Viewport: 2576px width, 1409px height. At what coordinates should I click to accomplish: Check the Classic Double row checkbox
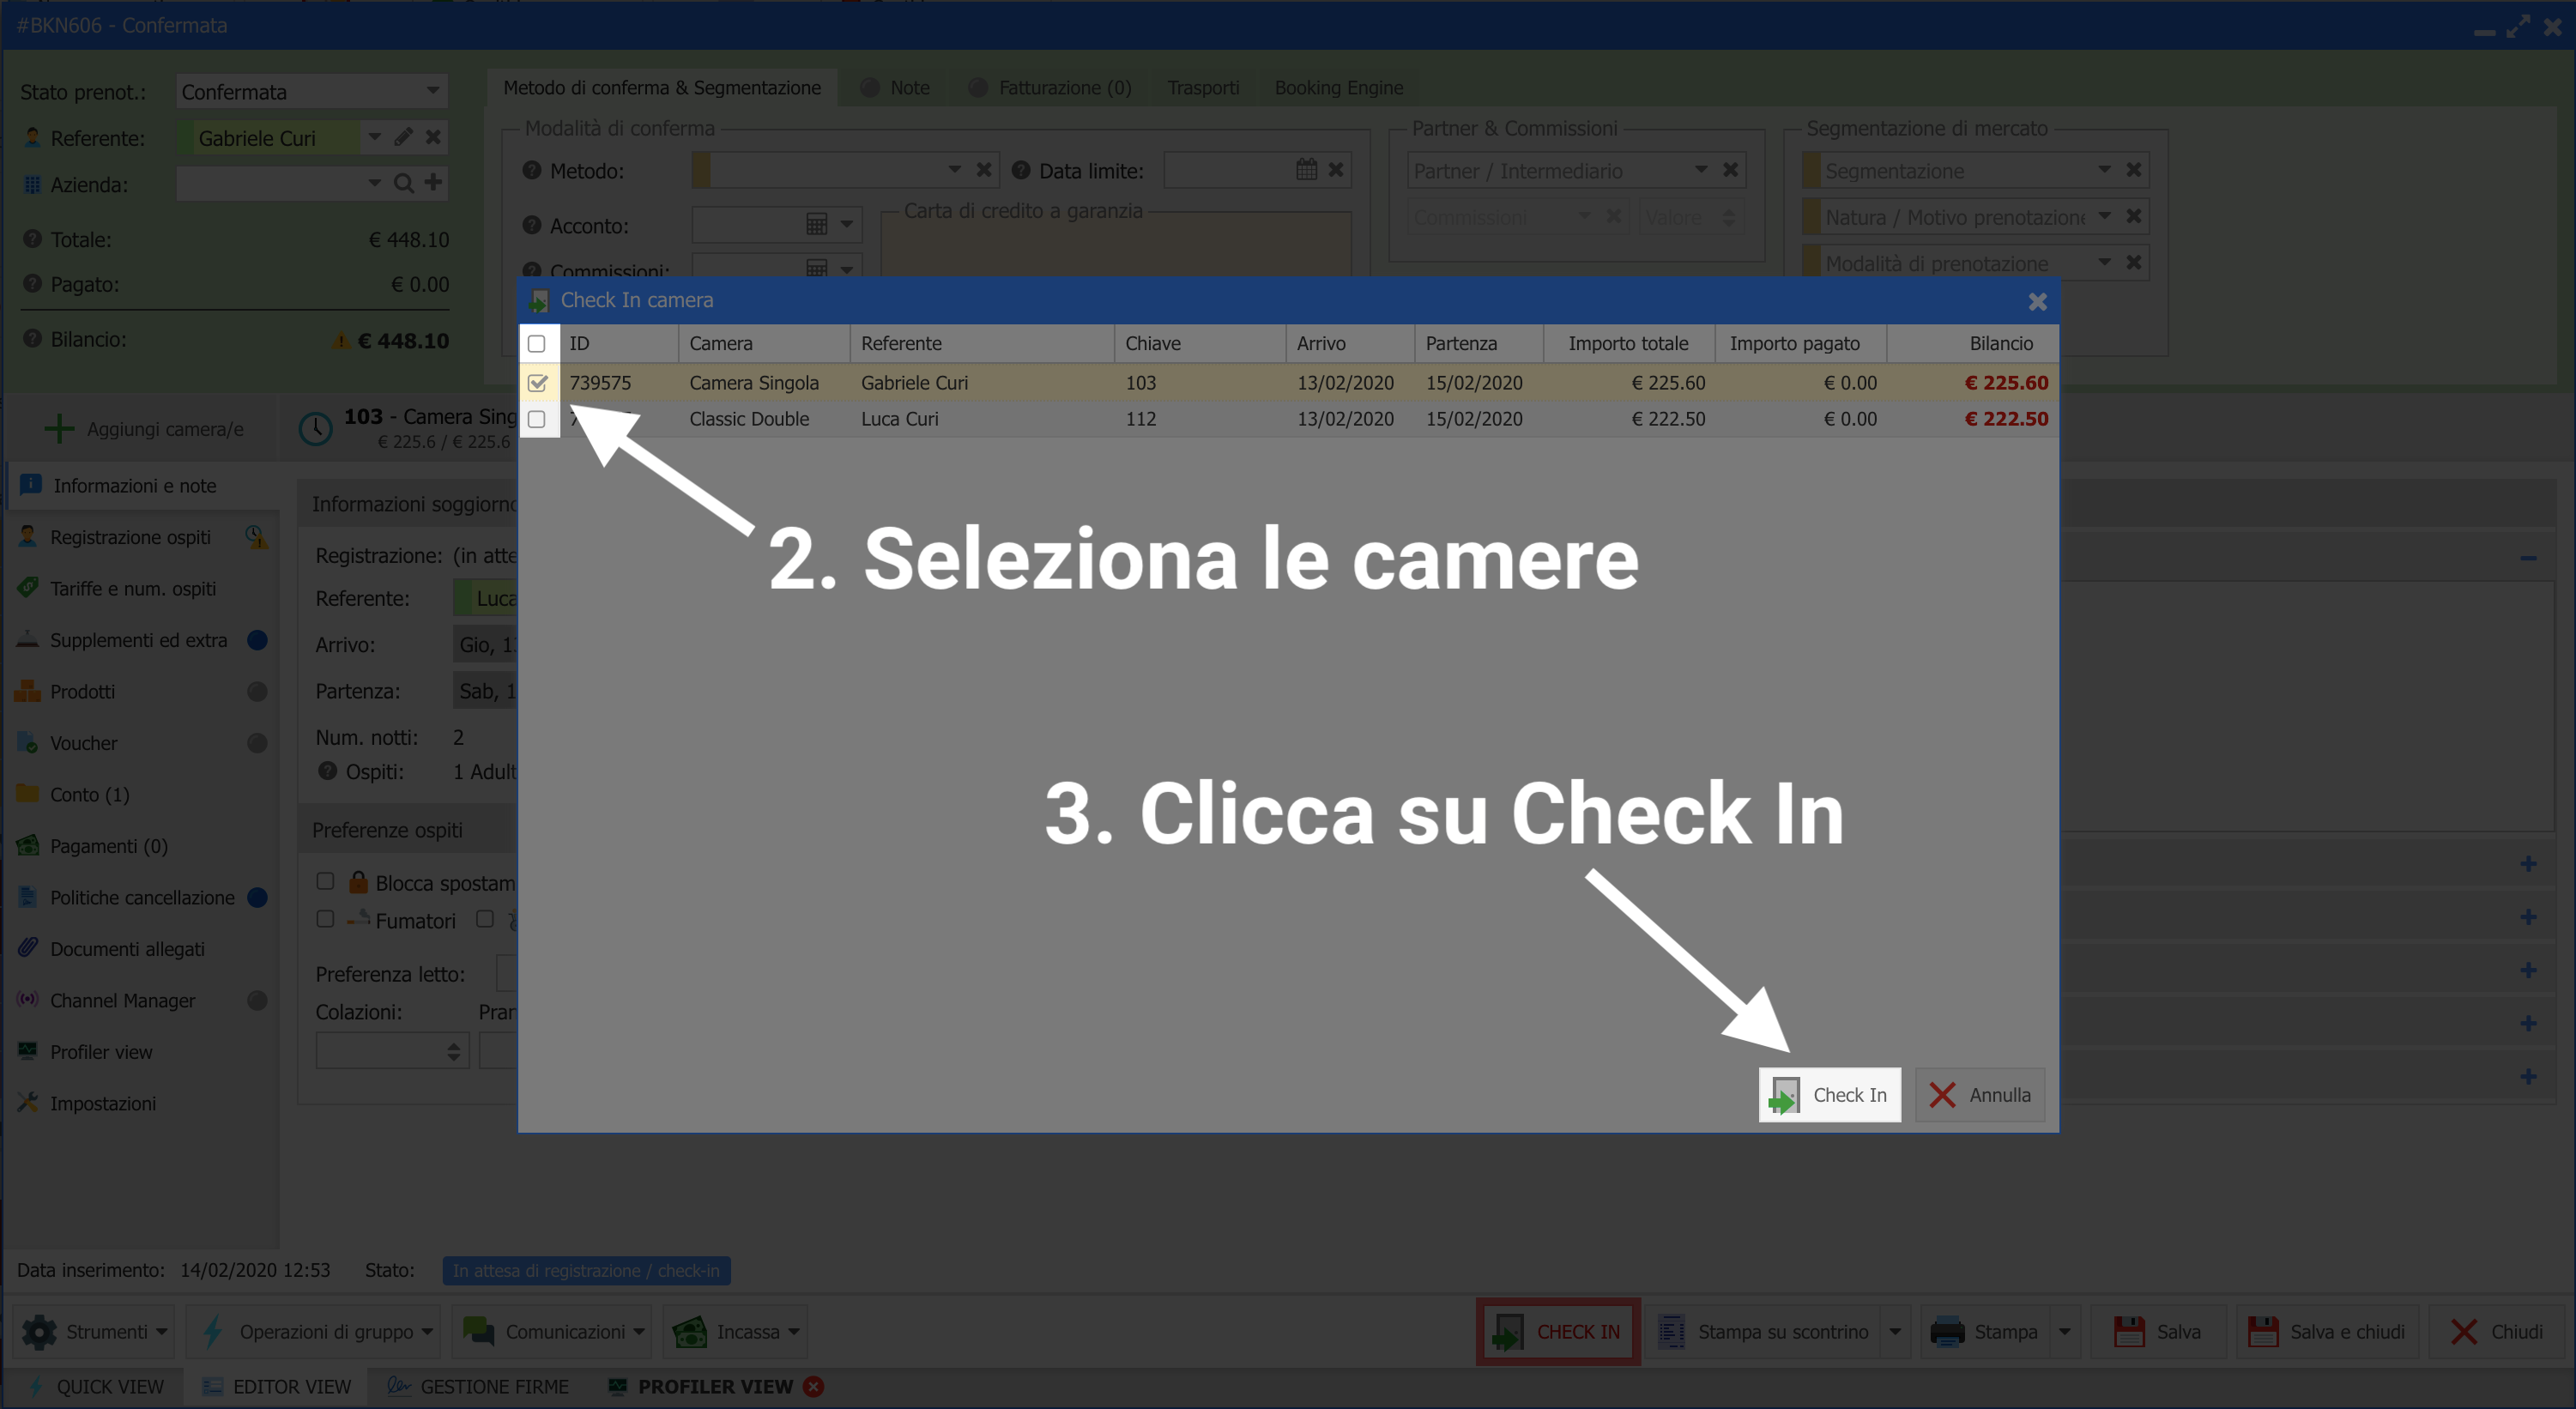[537, 418]
